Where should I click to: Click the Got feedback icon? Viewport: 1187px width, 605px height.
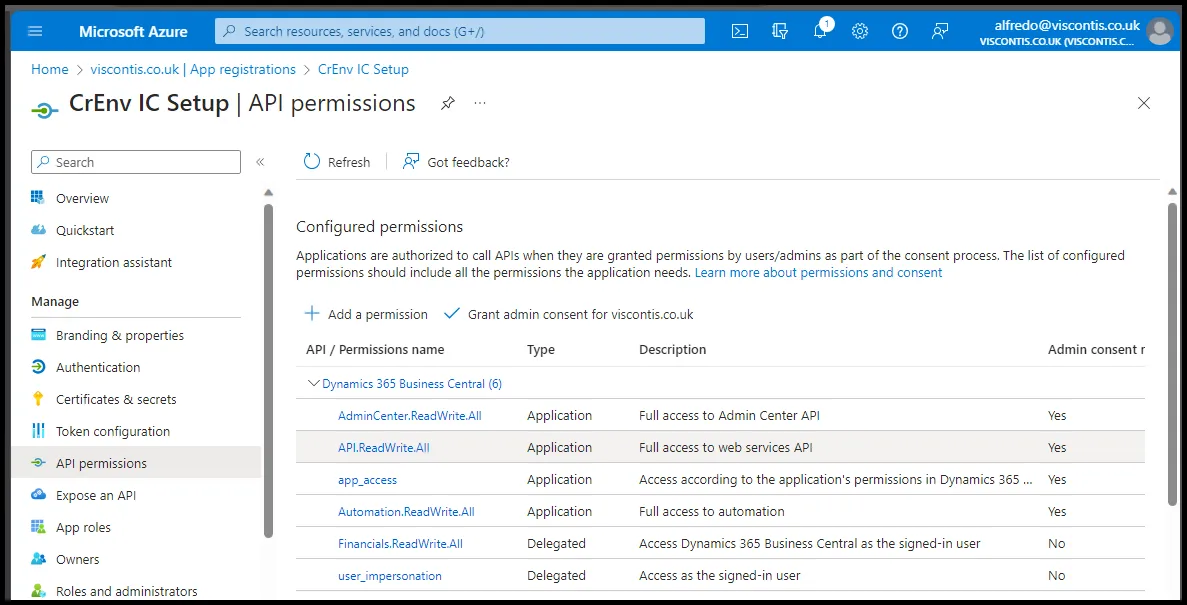(x=410, y=161)
